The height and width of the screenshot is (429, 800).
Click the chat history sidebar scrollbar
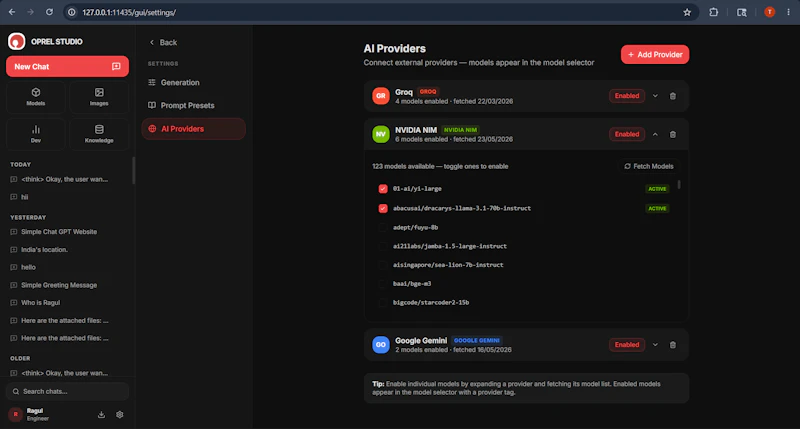click(x=134, y=170)
